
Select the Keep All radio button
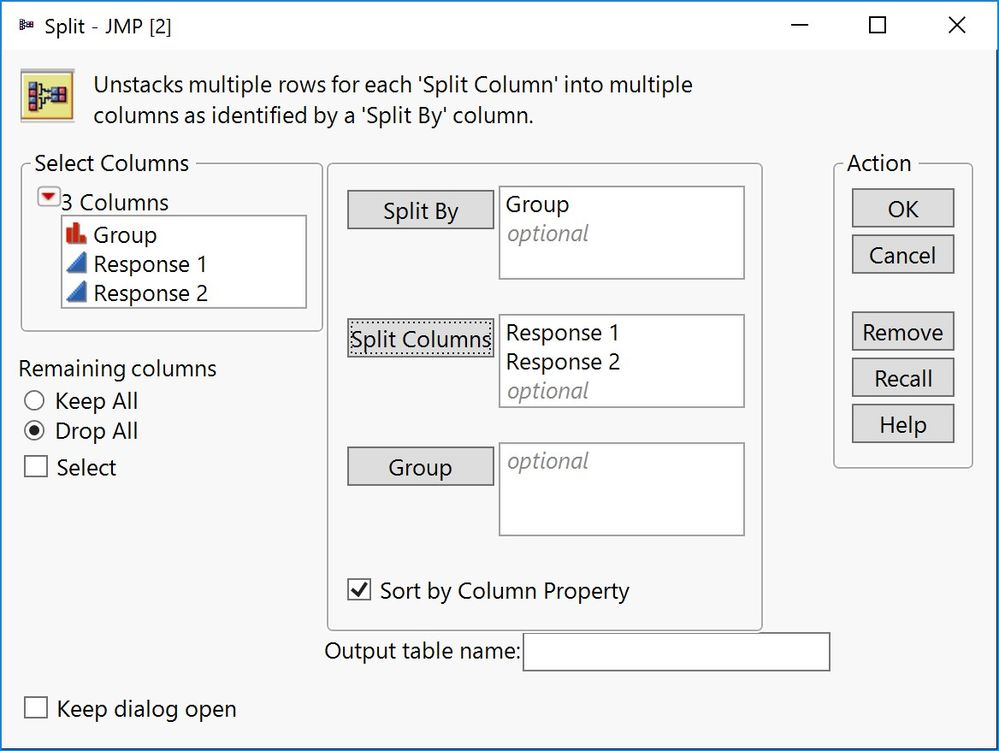[x=35, y=401]
